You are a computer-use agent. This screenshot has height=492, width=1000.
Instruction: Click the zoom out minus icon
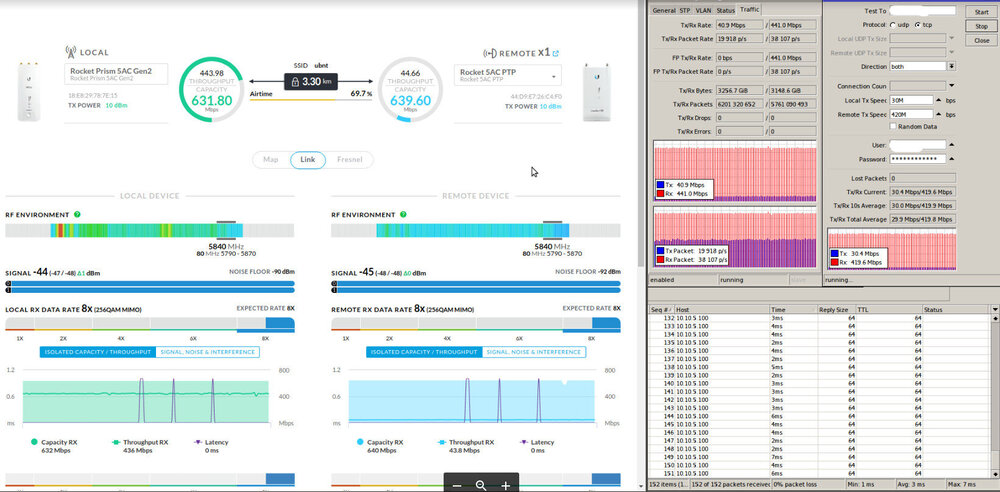click(x=456, y=485)
